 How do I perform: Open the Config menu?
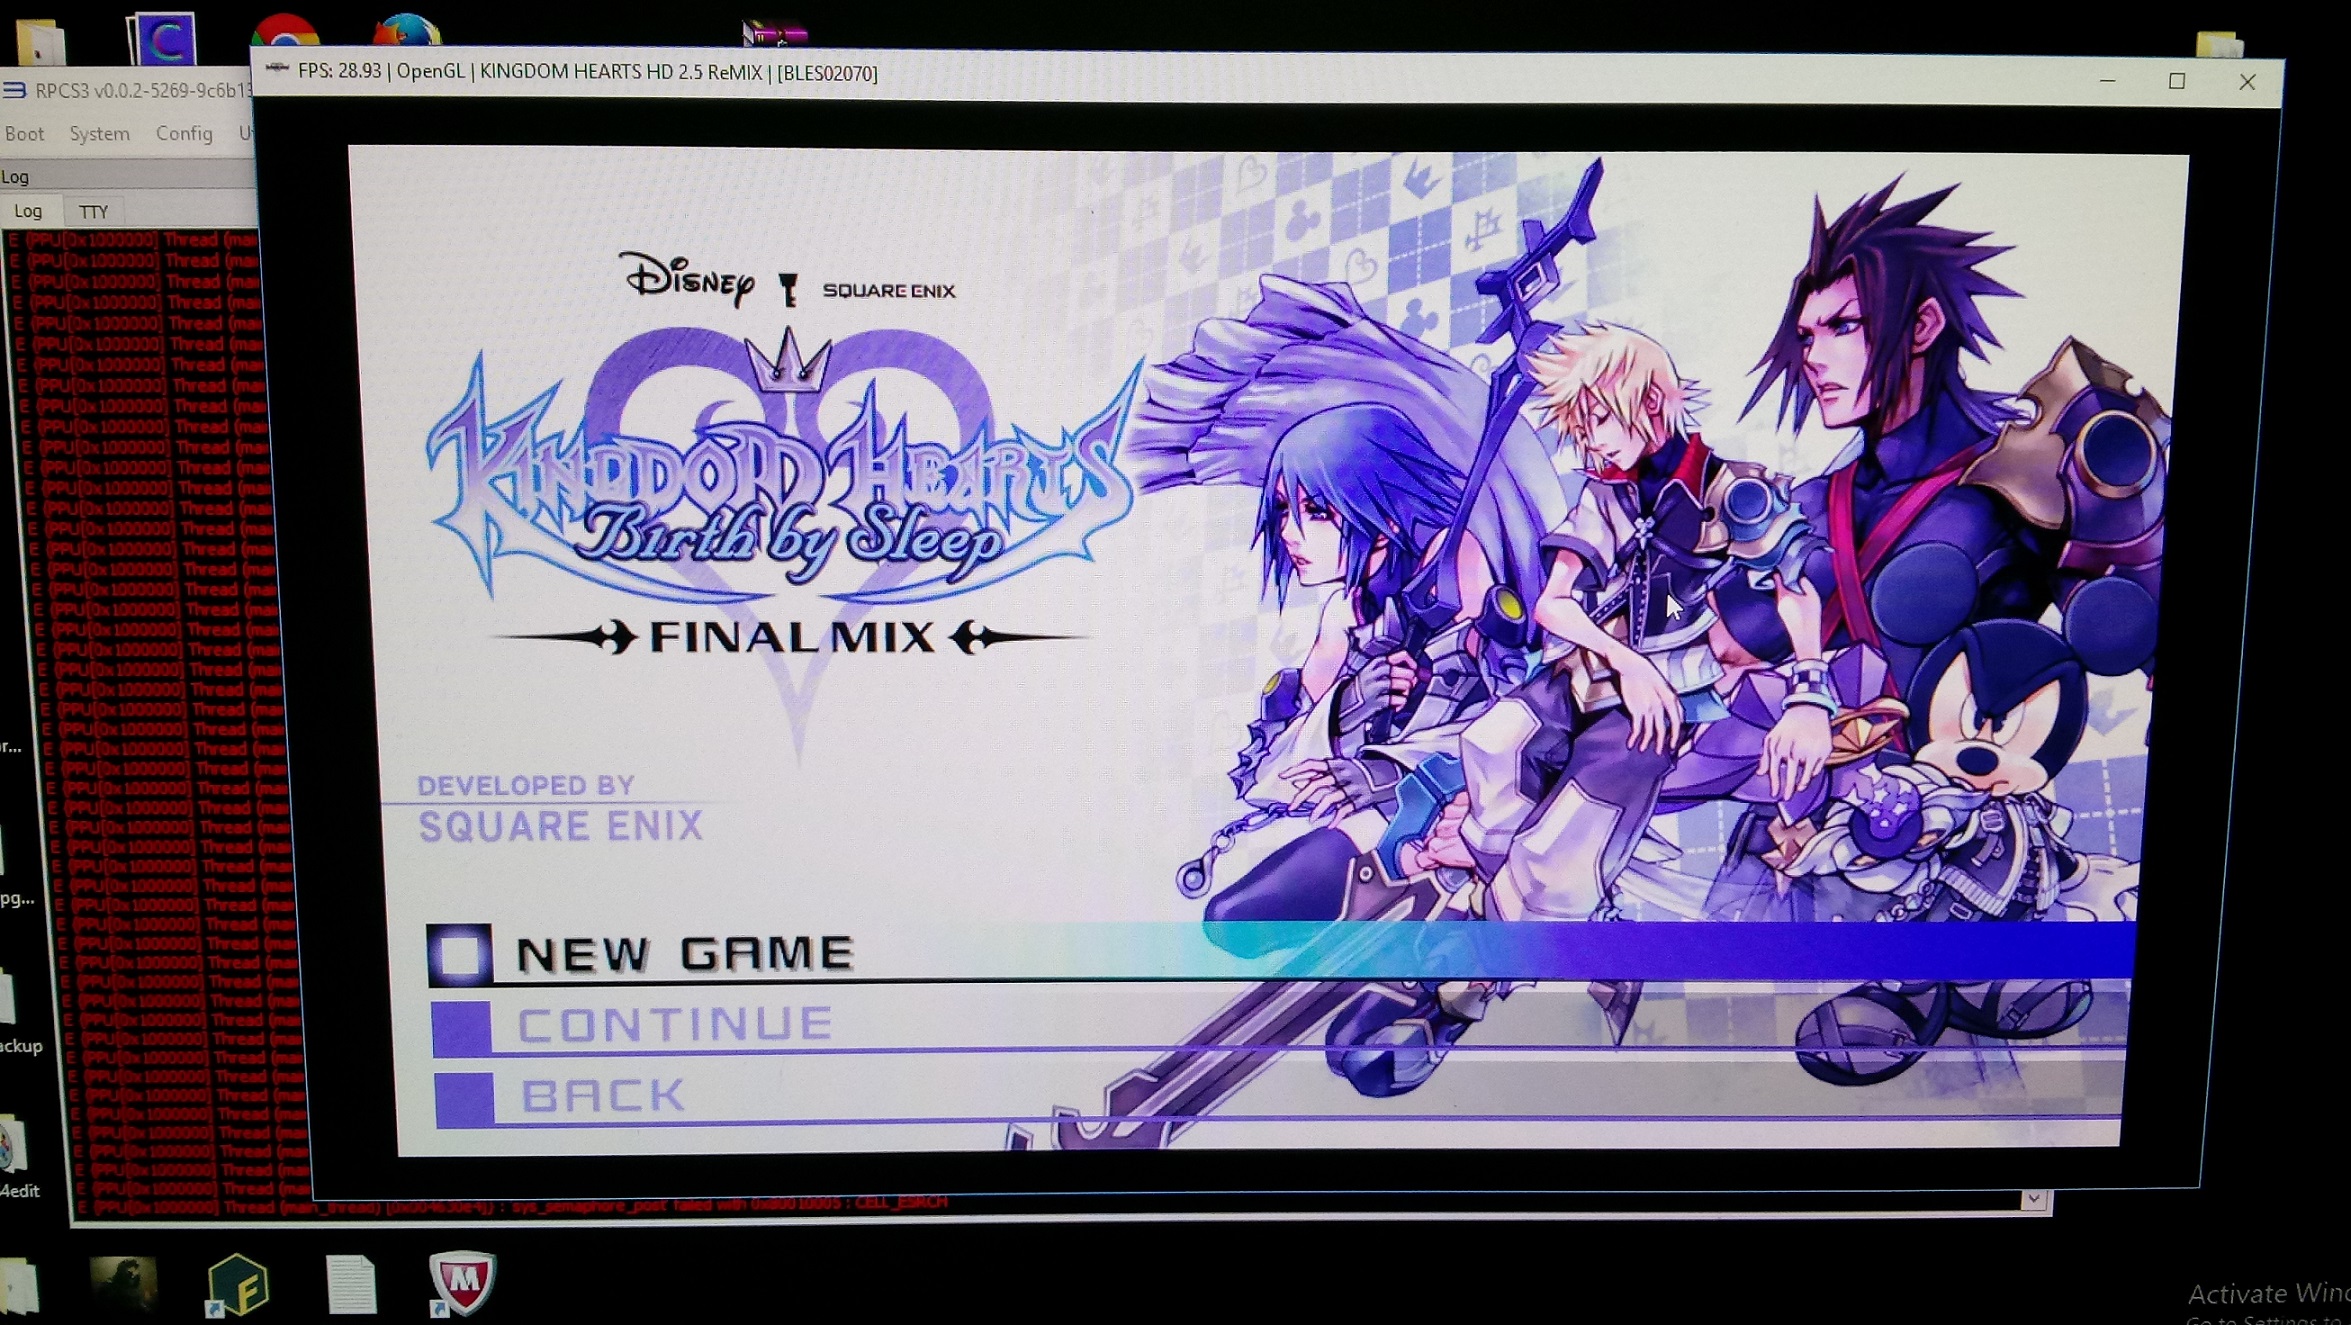[184, 134]
